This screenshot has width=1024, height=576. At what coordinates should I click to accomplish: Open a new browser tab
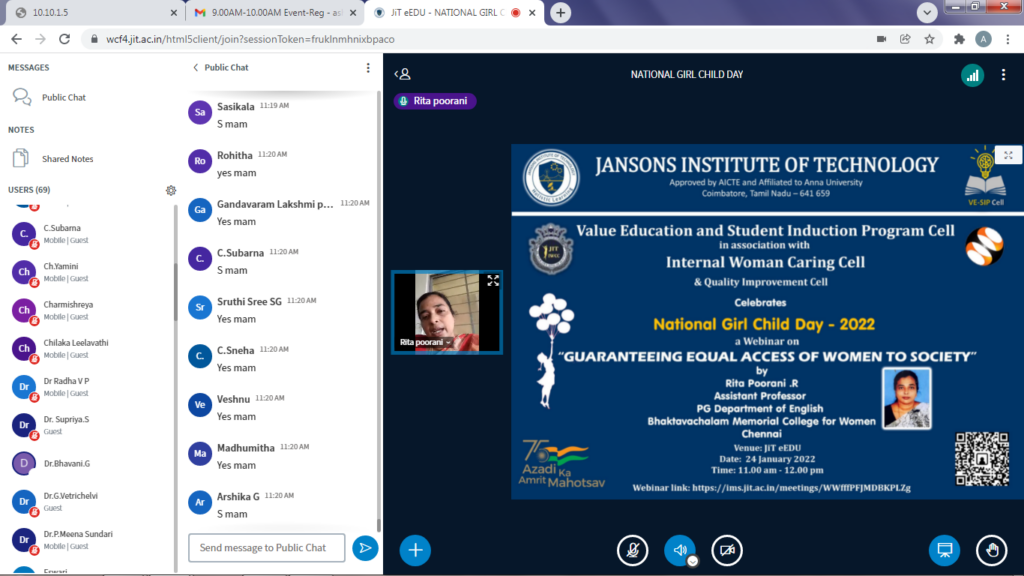[561, 13]
